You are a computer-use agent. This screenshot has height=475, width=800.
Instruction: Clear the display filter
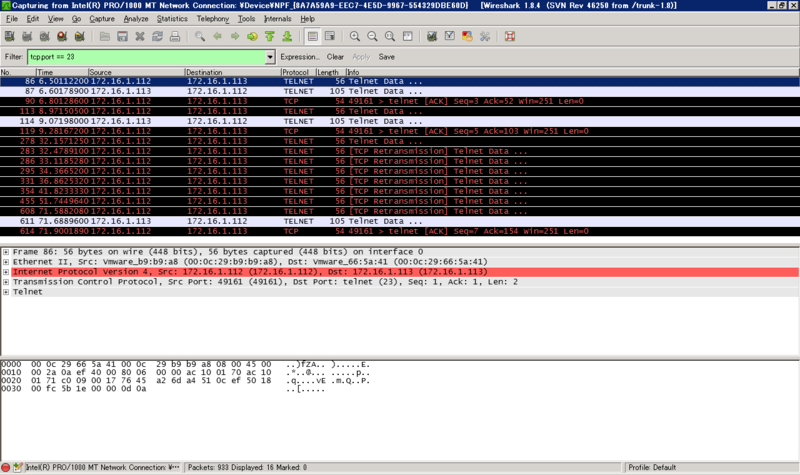(x=335, y=57)
